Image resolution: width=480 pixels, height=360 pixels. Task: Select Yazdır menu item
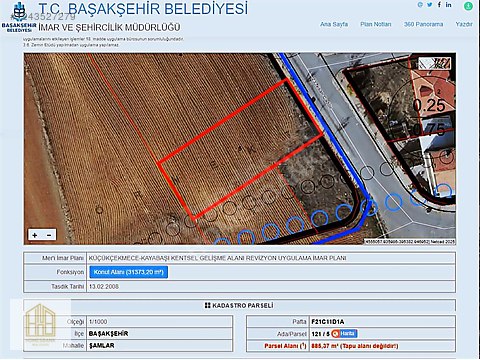pos(464,24)
